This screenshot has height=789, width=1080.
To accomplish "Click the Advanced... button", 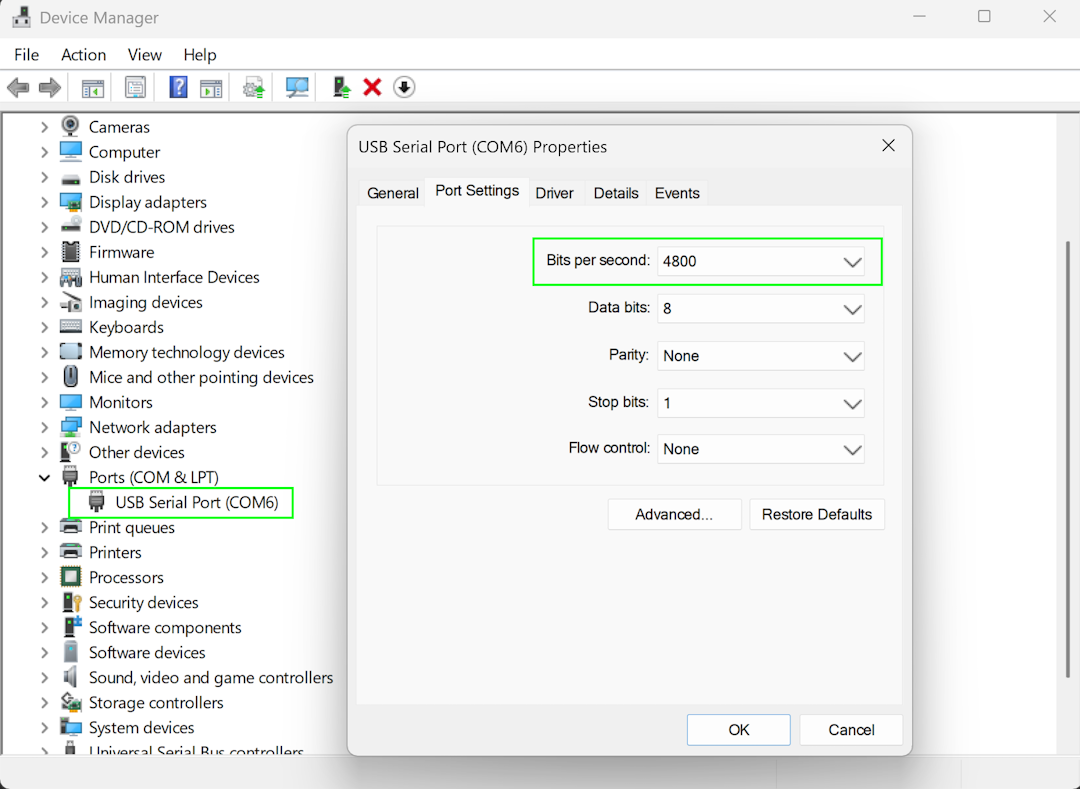I will [674, 515].
